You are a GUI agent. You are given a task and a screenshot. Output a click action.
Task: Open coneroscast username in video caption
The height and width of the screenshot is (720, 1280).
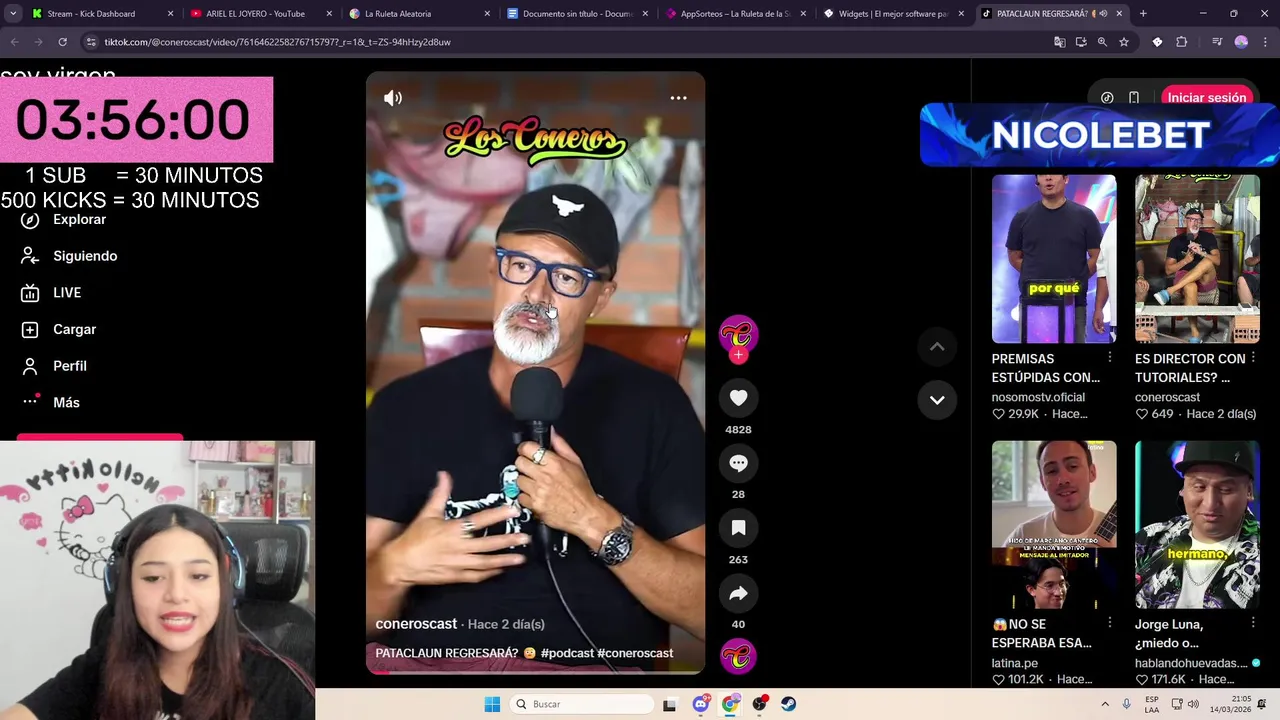point(416,624)
